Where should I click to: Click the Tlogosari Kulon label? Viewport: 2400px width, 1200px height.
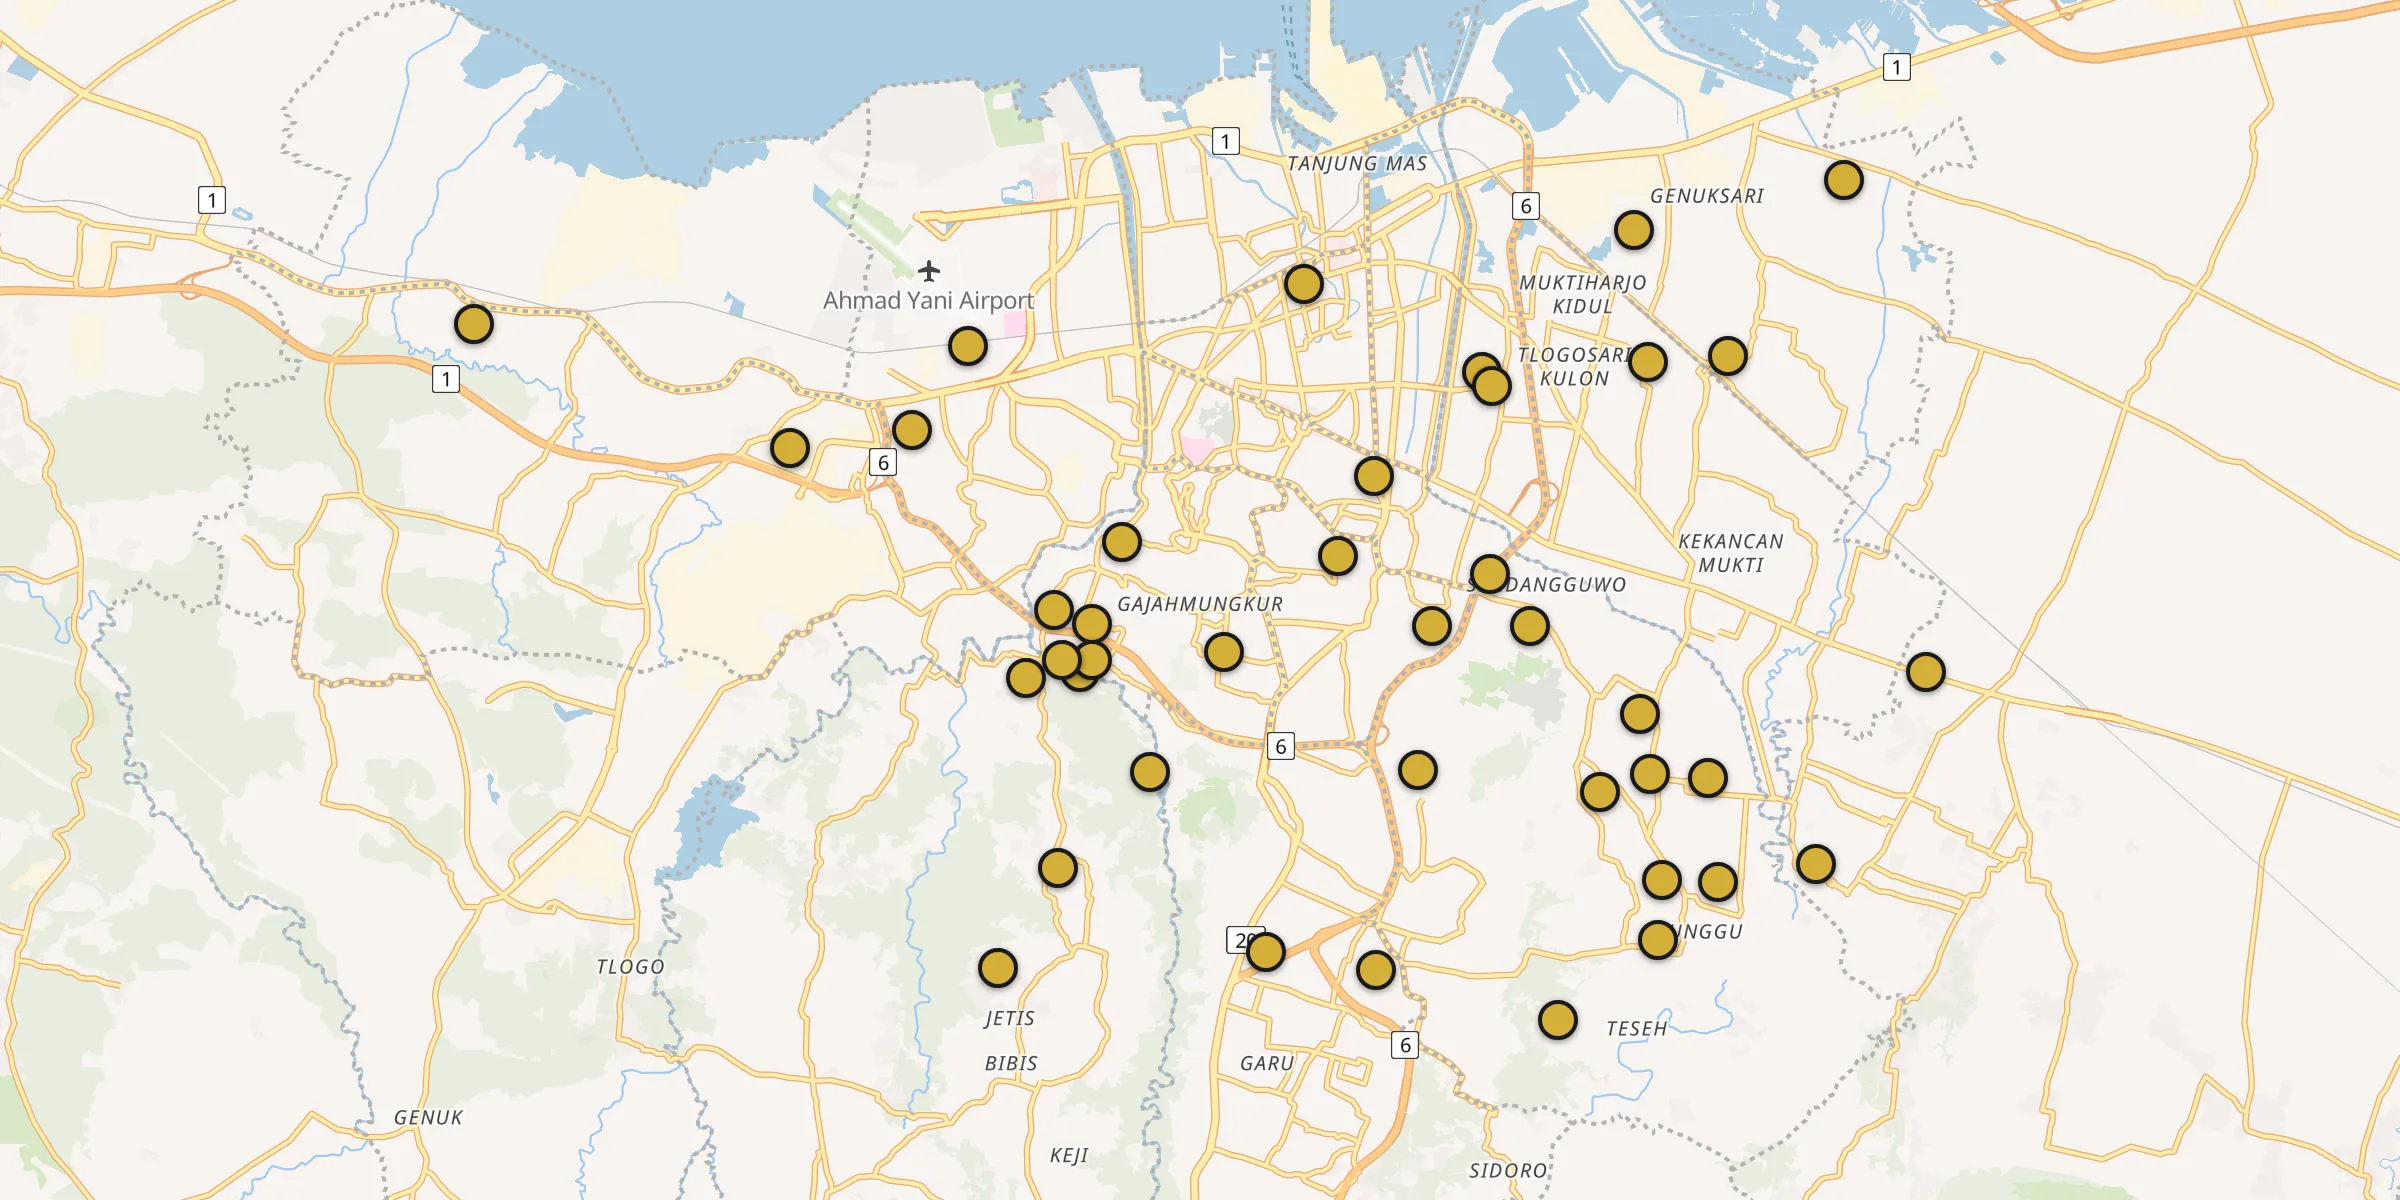(1574, 366)
